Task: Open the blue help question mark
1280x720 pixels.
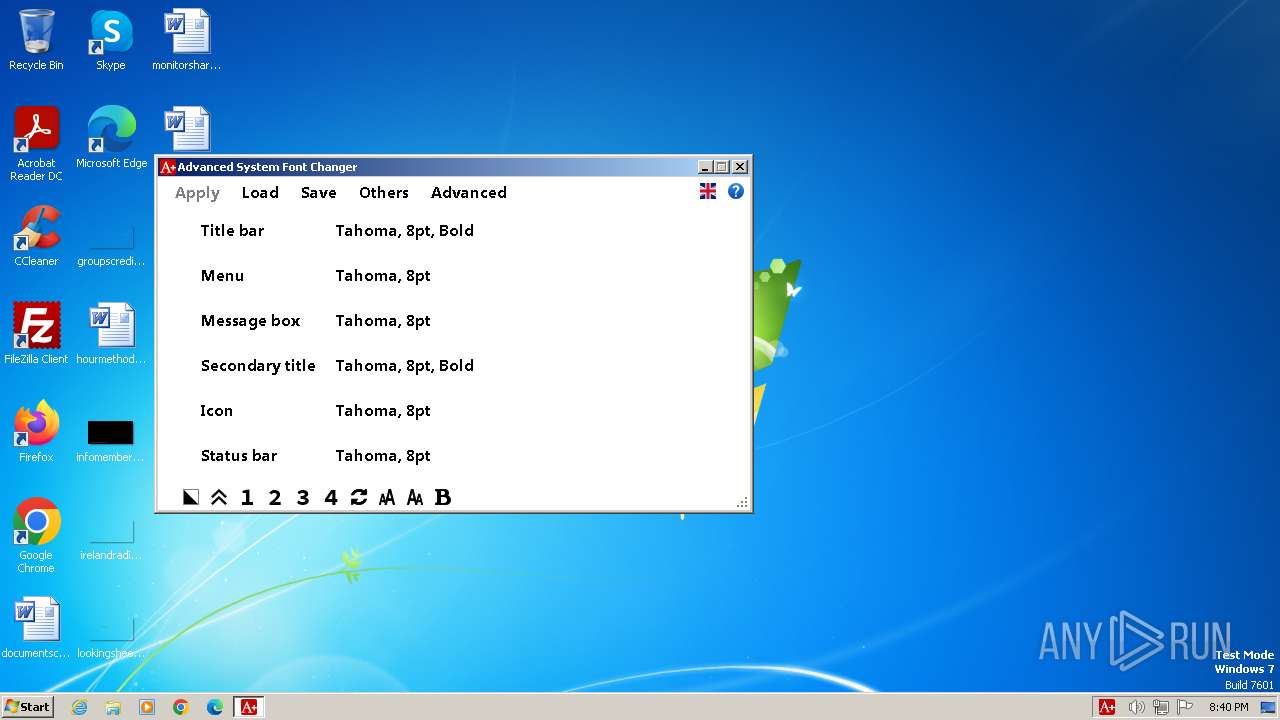Action: point(736,191)
